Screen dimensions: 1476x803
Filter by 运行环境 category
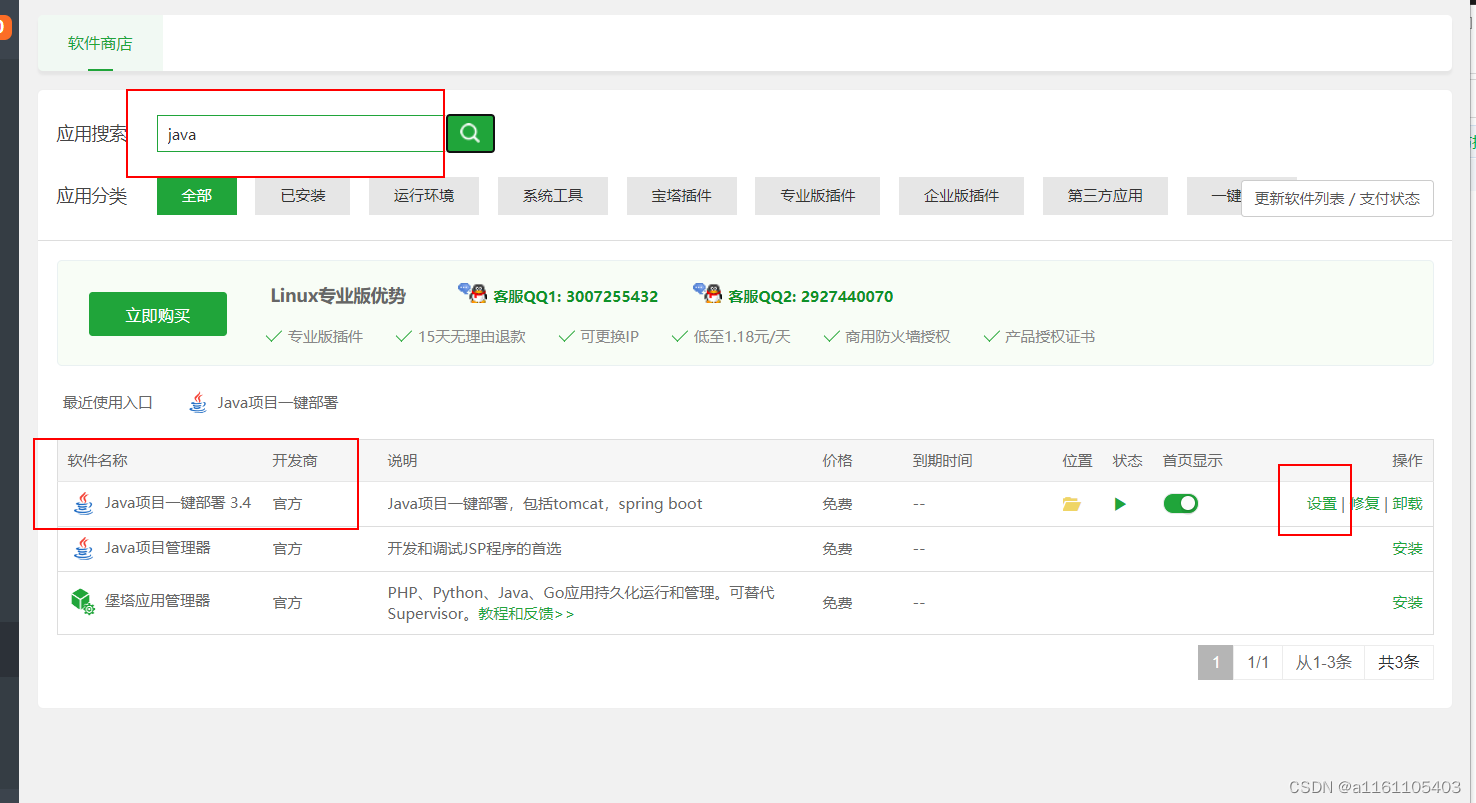pyautogui.click(x=424, y=196)
